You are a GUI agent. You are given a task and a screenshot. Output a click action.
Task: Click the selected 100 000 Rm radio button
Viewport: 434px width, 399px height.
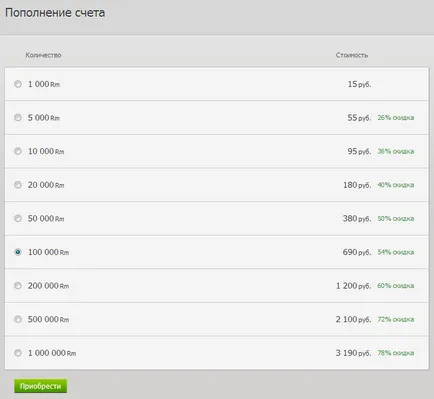click(18, 252)
